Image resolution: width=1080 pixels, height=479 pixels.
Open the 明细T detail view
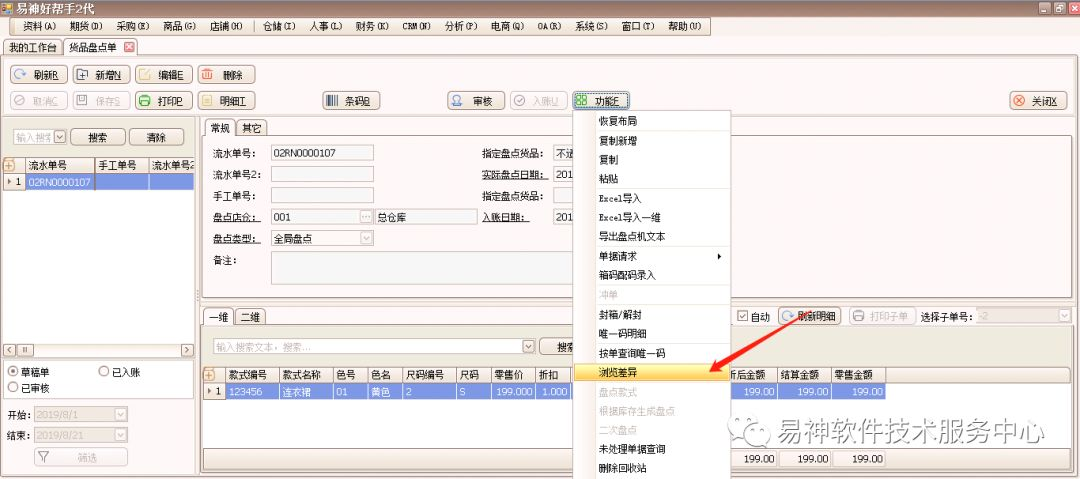(227, 101)
